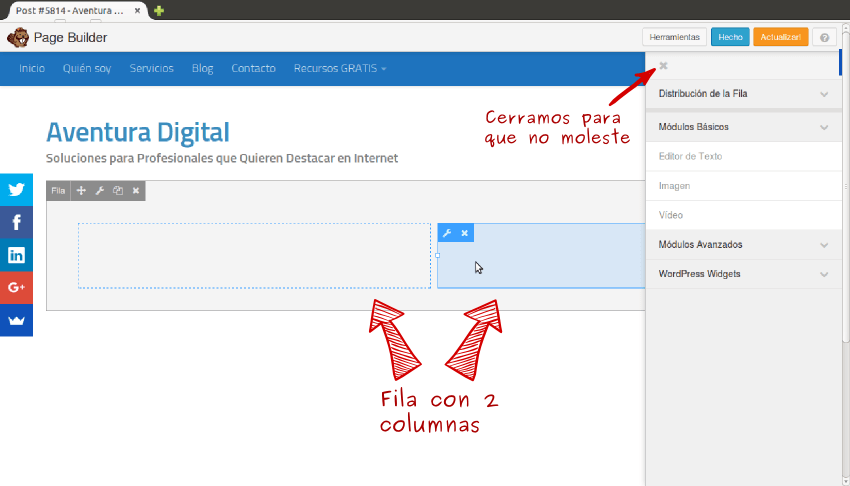Expand the Módulos Avanzados section
Screen dimensions: 850x486
click(x=743, y=245)
